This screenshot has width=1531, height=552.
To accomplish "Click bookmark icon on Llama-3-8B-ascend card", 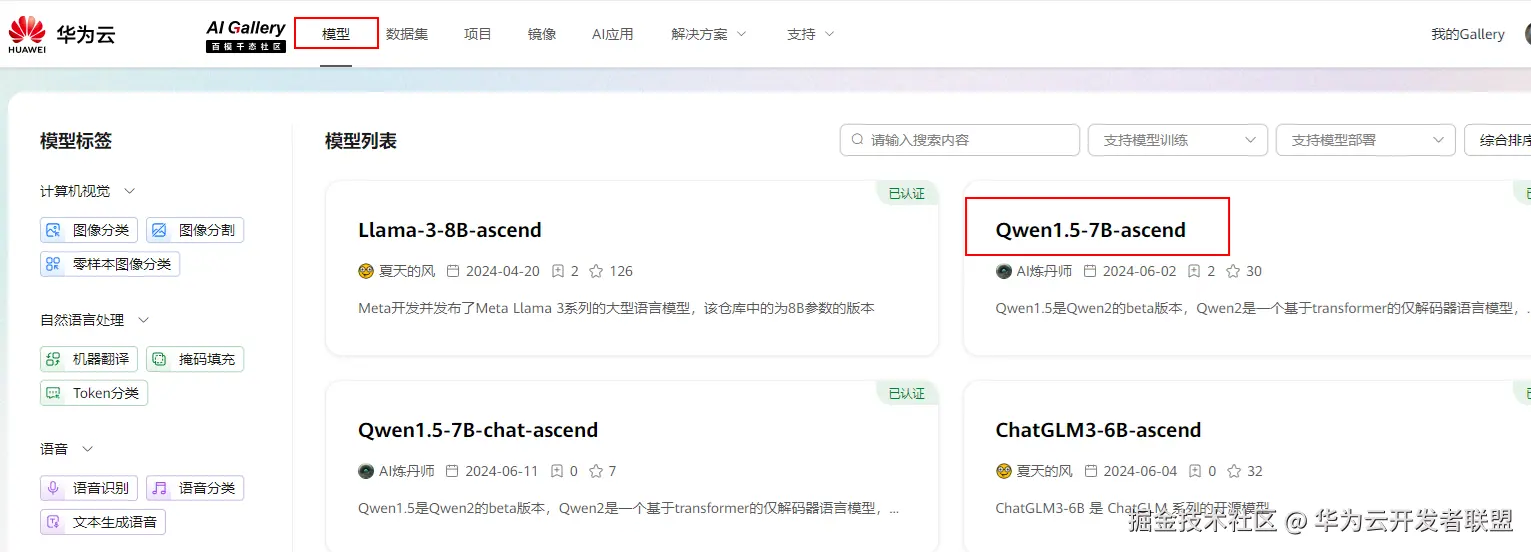I will coord(557,271).
